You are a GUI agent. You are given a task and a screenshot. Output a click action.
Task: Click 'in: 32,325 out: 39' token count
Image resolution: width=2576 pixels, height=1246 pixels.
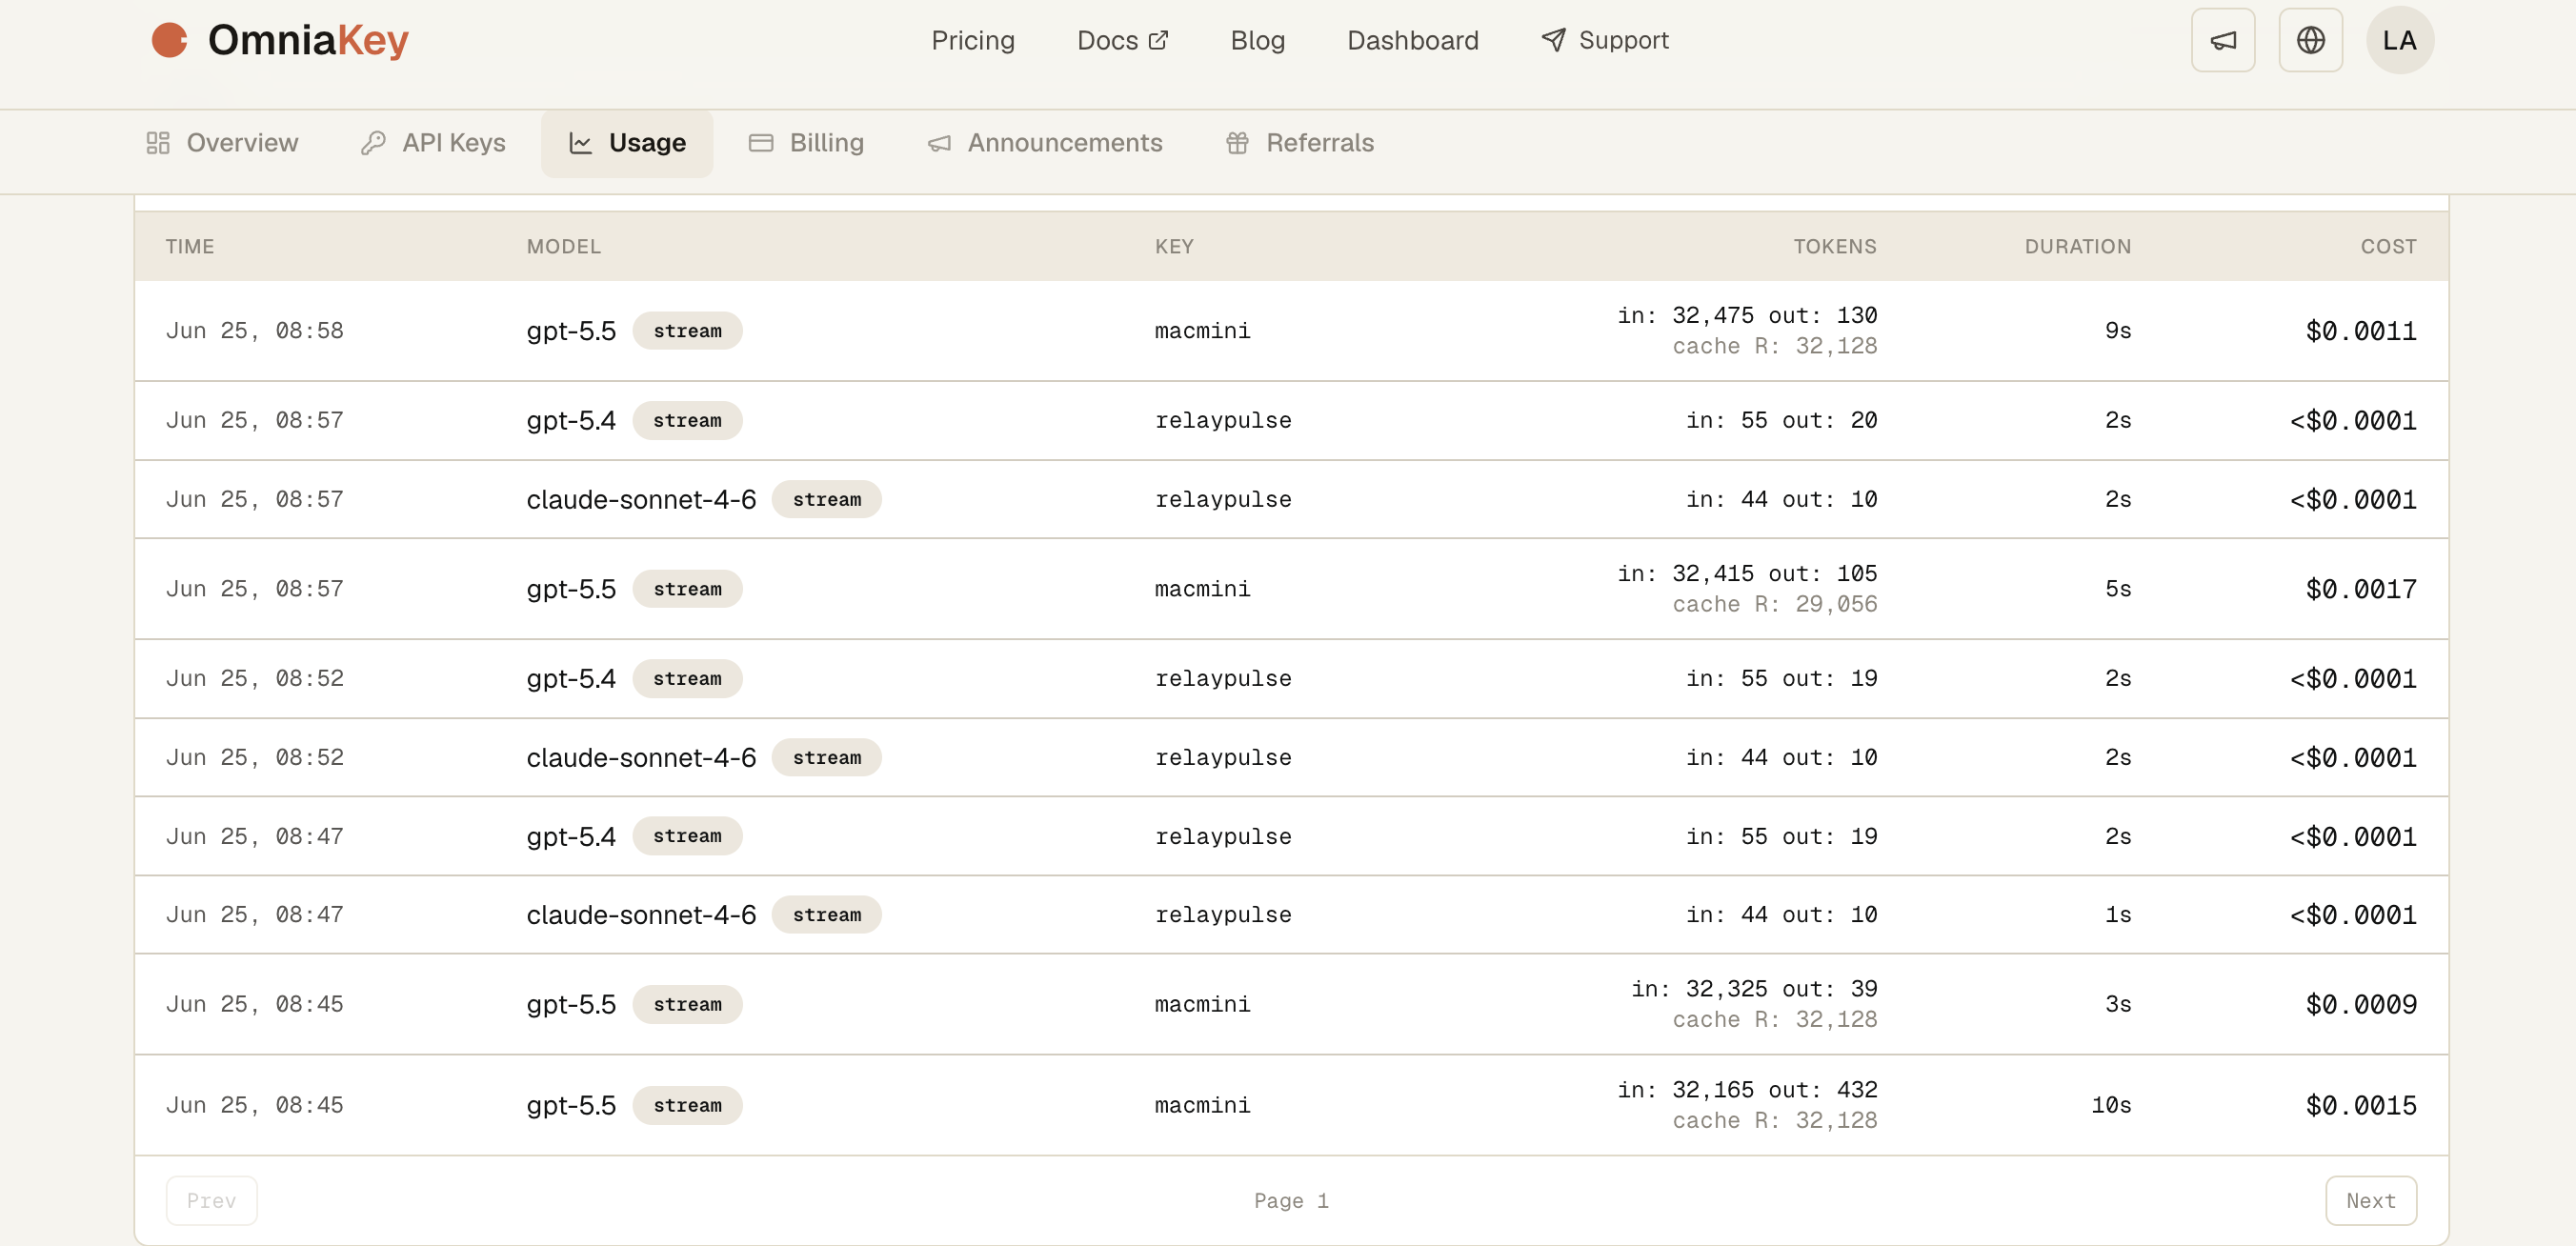[1754, 988]
